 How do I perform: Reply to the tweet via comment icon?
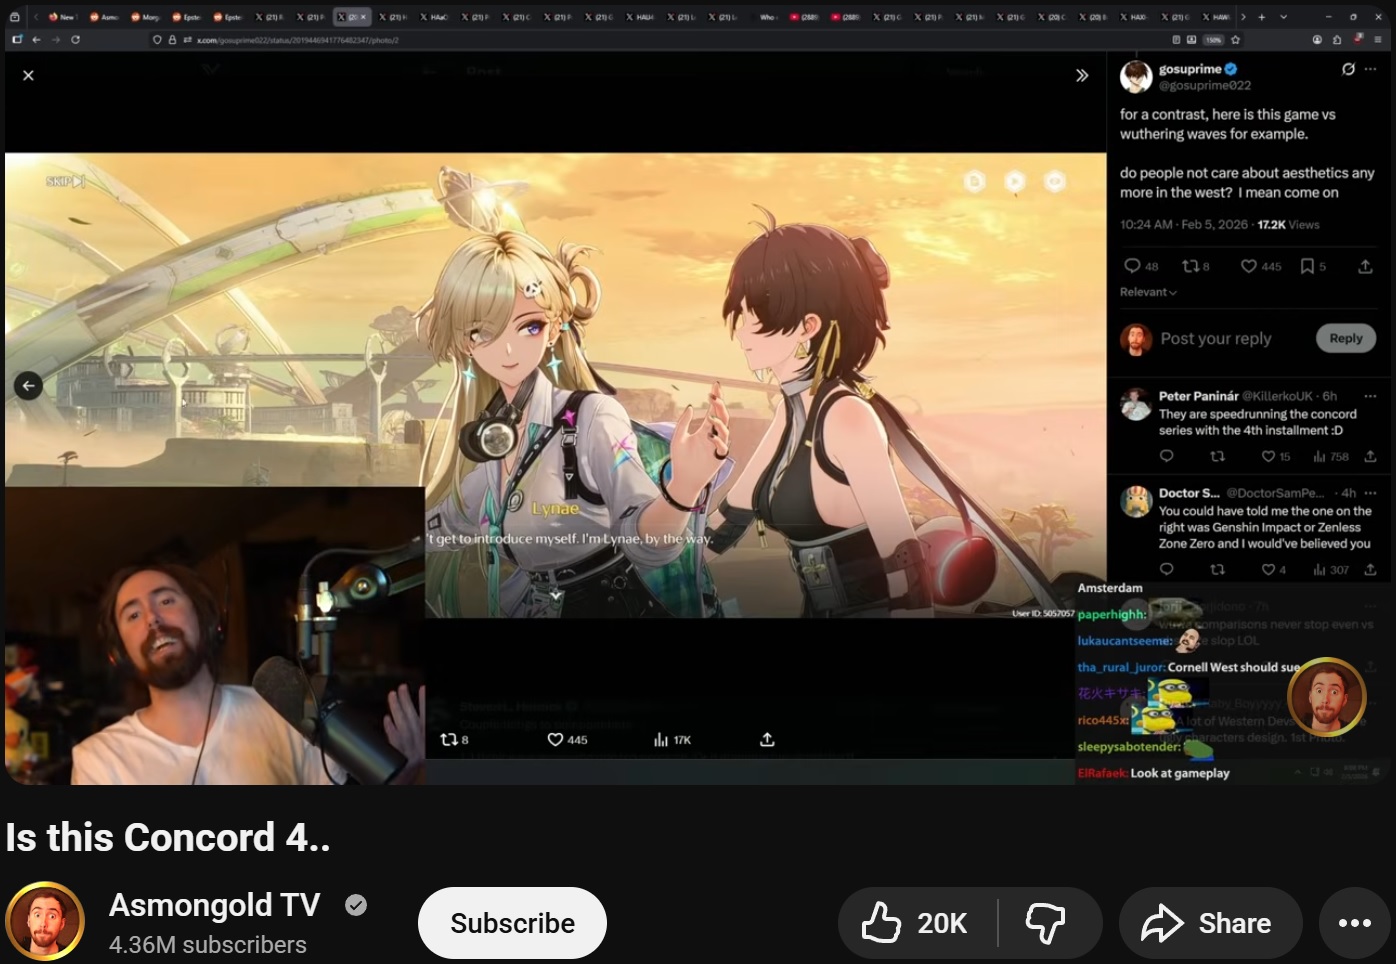click(1132, 266)
